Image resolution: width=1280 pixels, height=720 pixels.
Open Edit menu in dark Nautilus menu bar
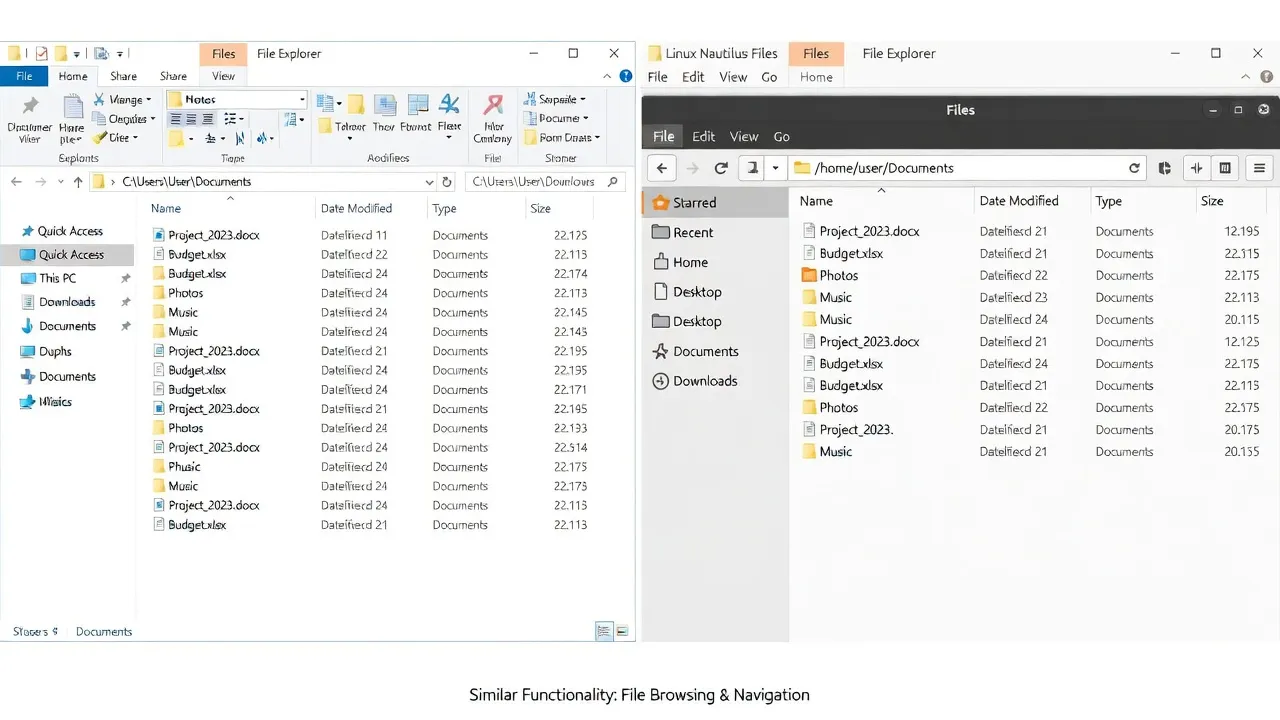click(x=704, y=136)
